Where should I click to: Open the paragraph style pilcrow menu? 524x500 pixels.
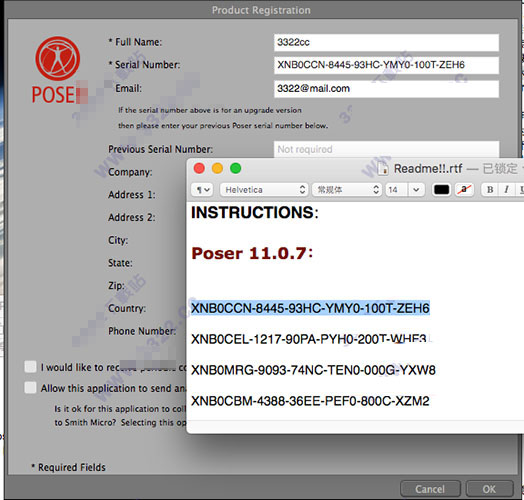pyautogui.click(x=202, y=190)
